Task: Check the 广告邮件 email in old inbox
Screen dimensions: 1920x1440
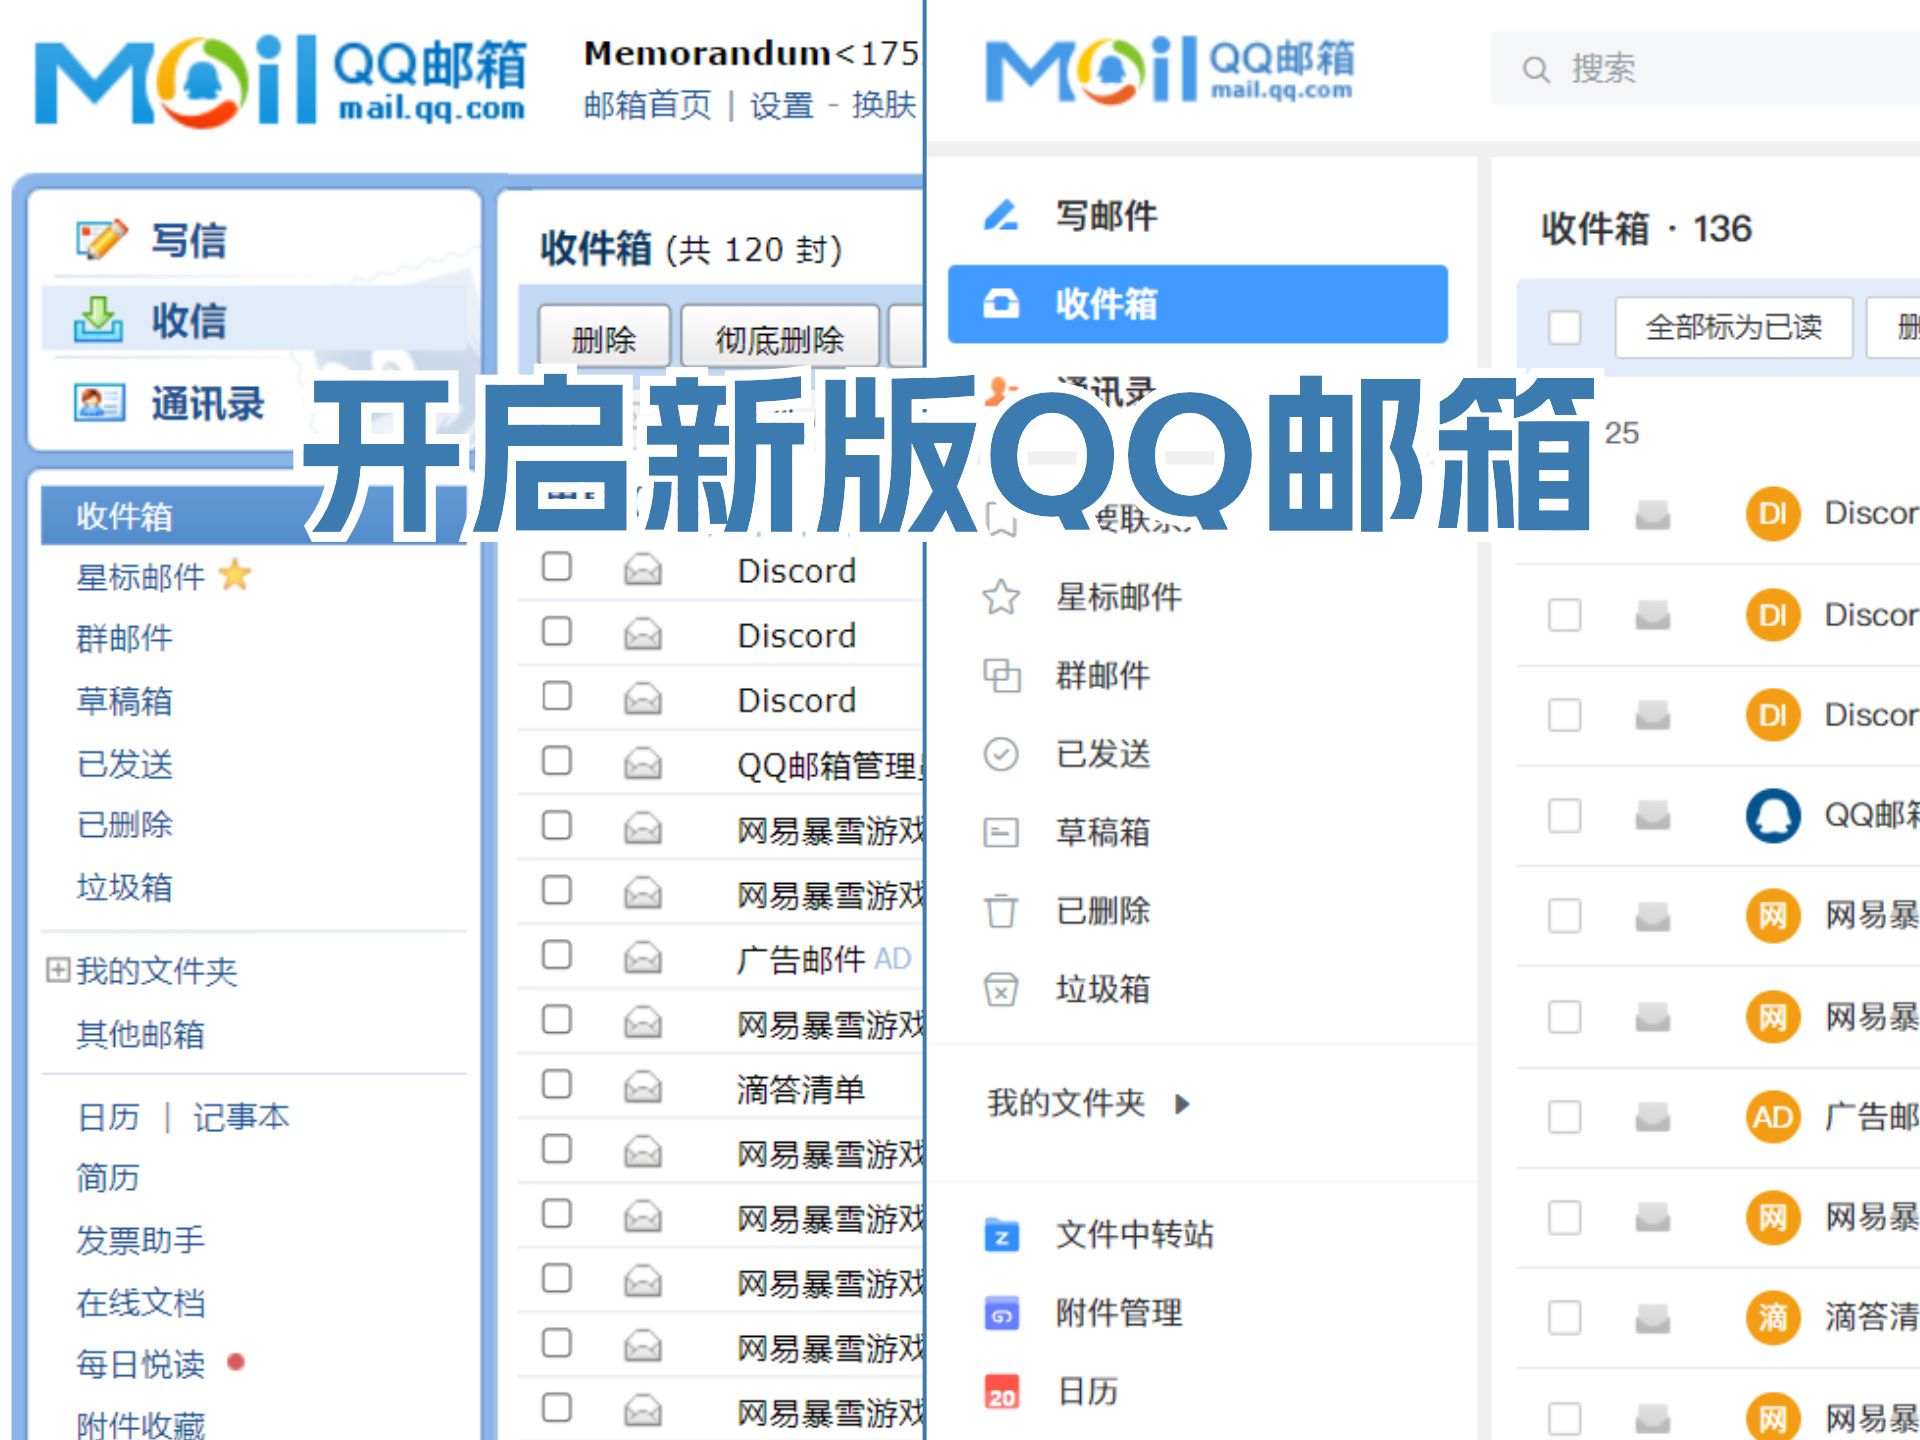Action: click(557, 955)
